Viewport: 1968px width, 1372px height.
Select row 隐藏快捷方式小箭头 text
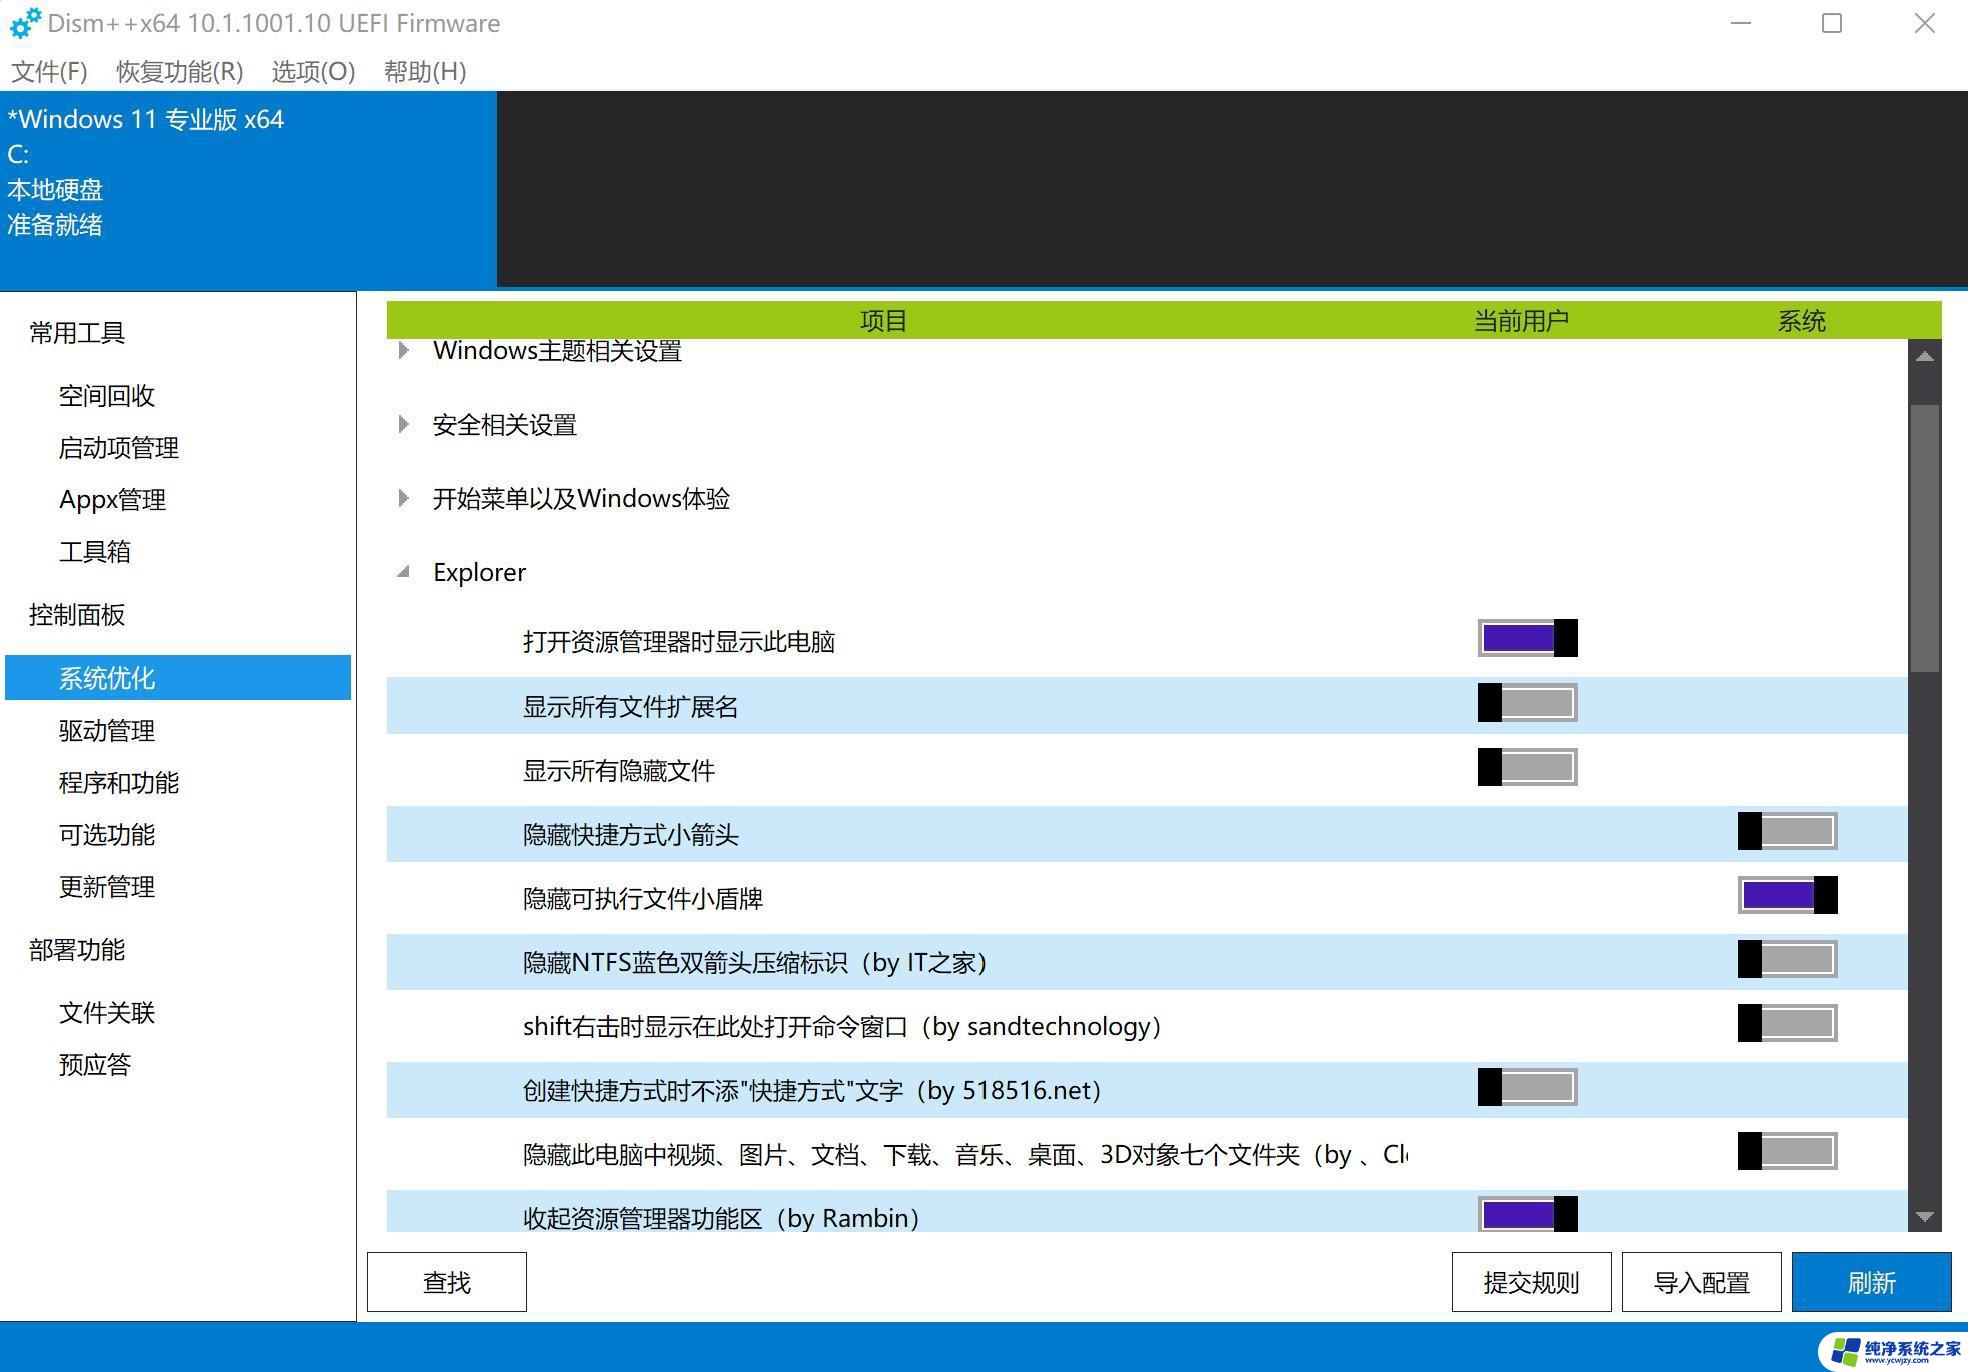(x=631, y=835)
